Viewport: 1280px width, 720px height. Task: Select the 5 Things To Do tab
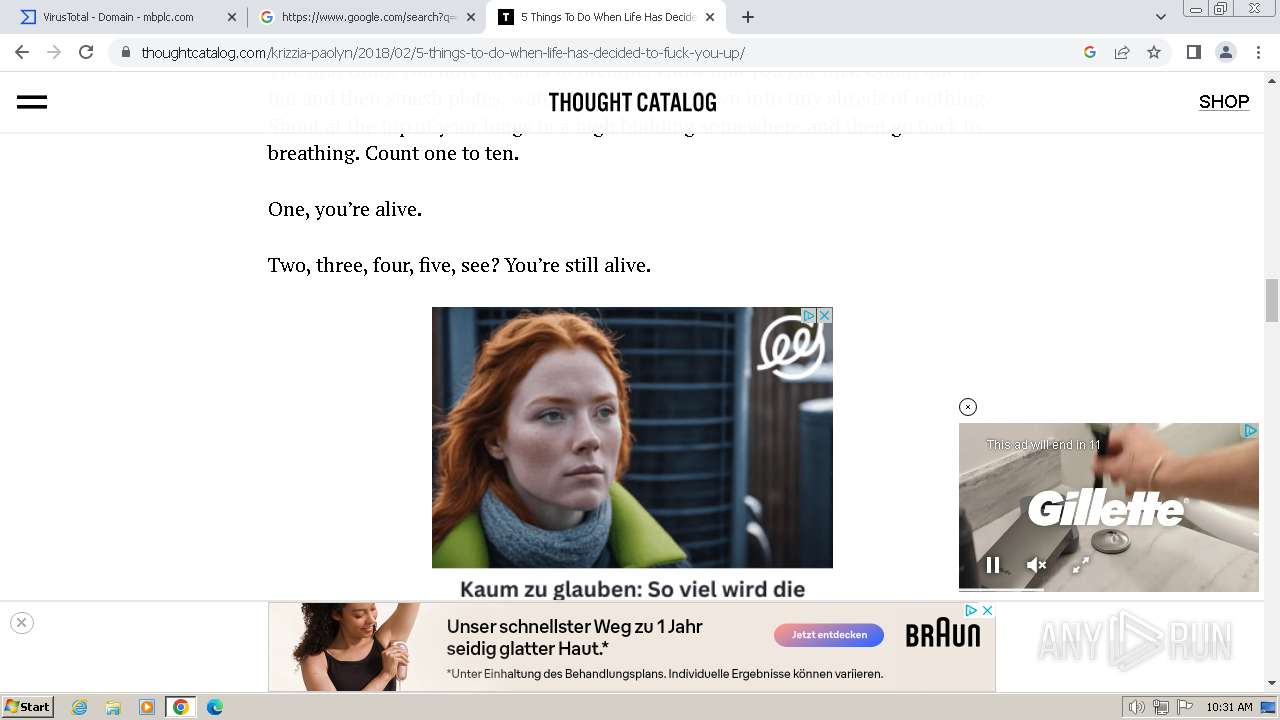coord(607,17)
